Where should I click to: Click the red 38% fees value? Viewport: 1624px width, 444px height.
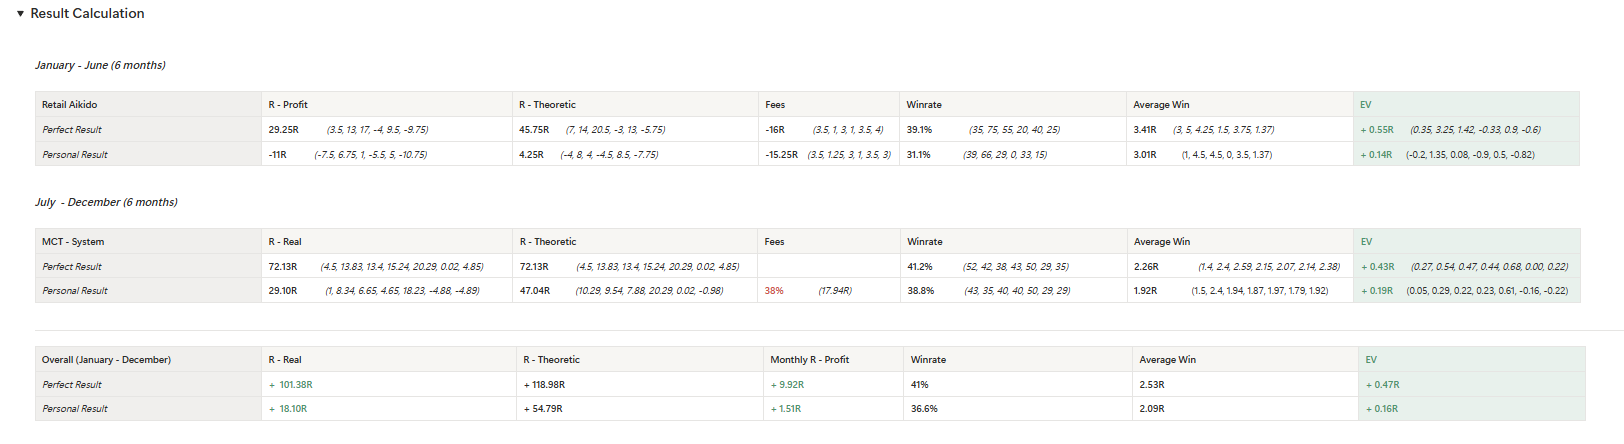(x=774, y=290)
